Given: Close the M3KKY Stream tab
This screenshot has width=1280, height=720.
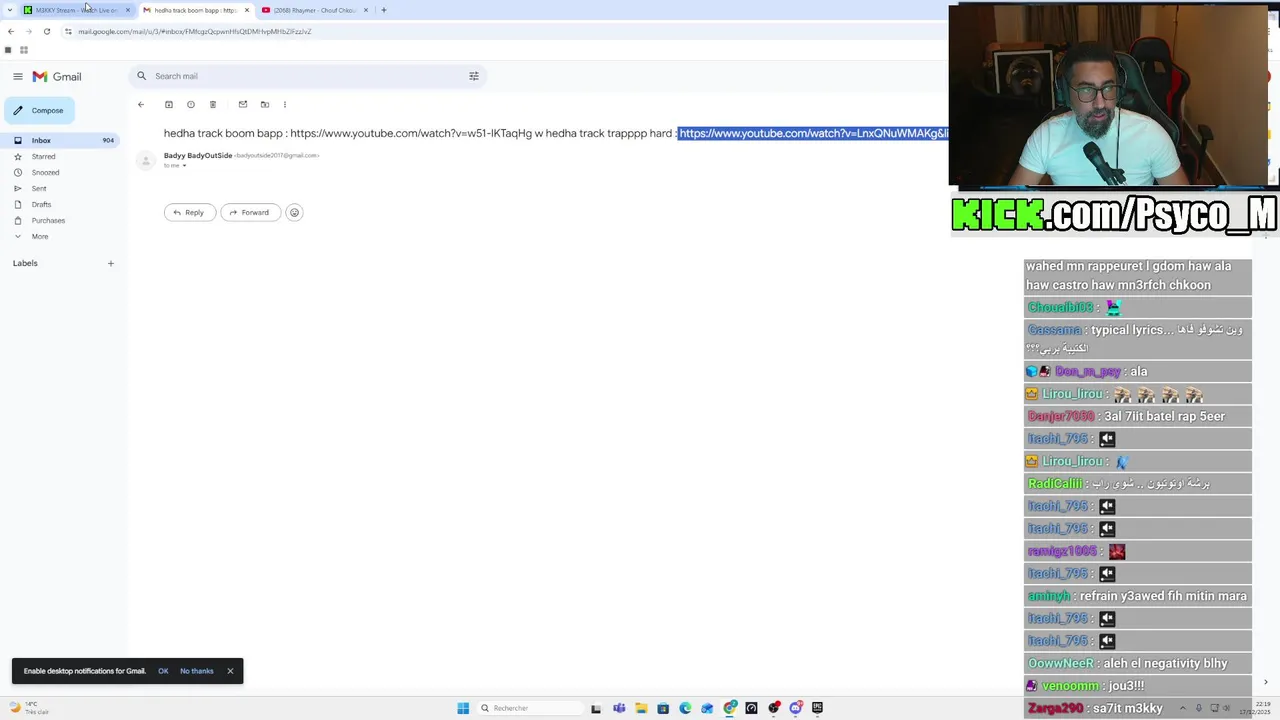Looking at the screenshot, I should pos(128,10).
